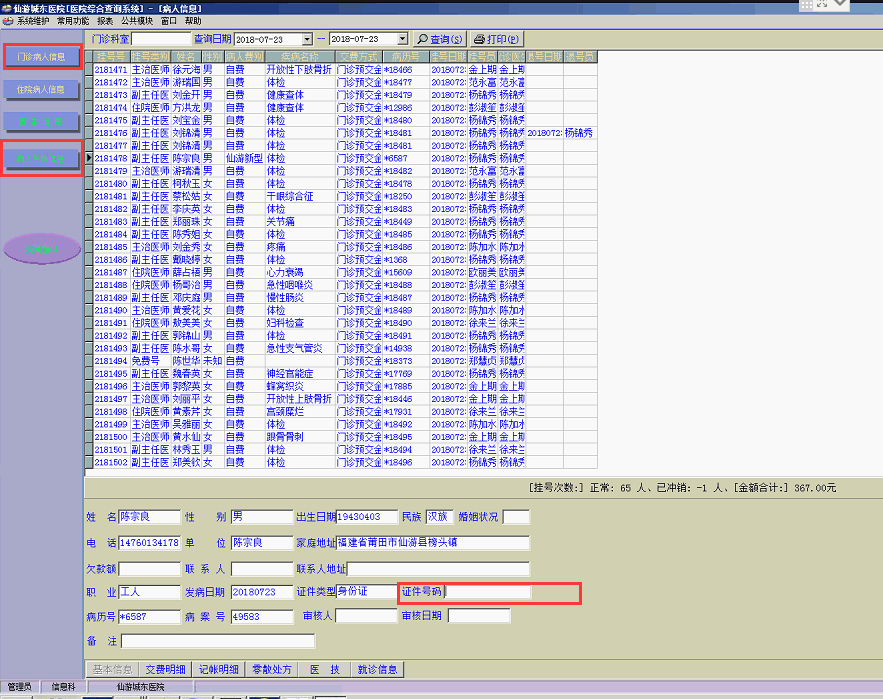Click disease cell 开放性下肢骨折
883x699 pixels.
pos(299,70)
